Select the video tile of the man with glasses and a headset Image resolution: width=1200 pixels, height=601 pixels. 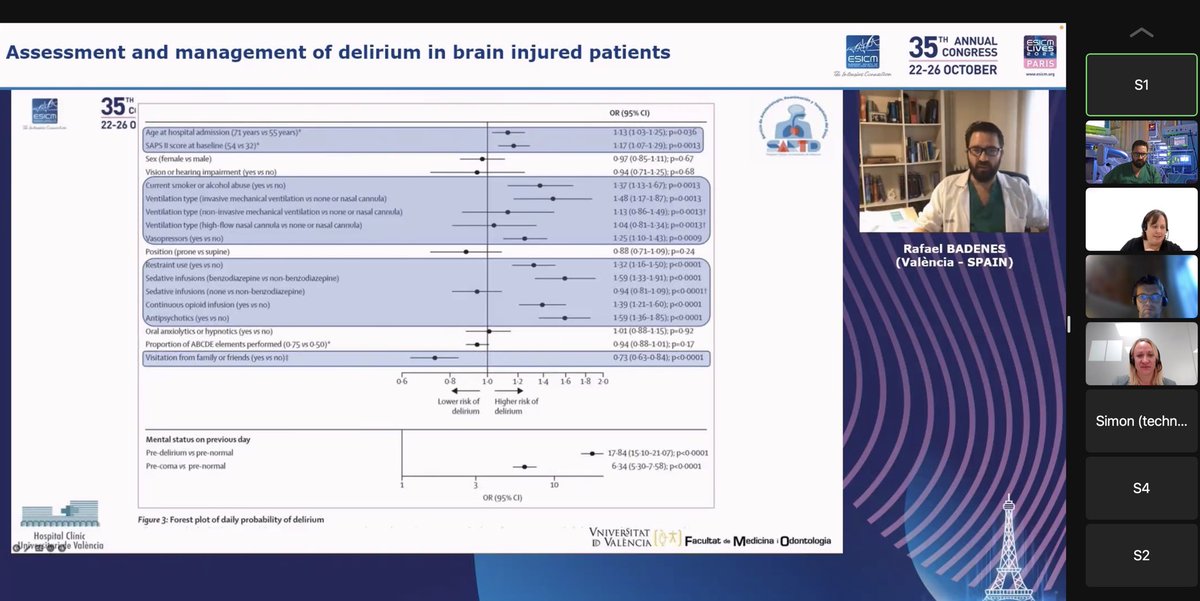[1141, 286]
